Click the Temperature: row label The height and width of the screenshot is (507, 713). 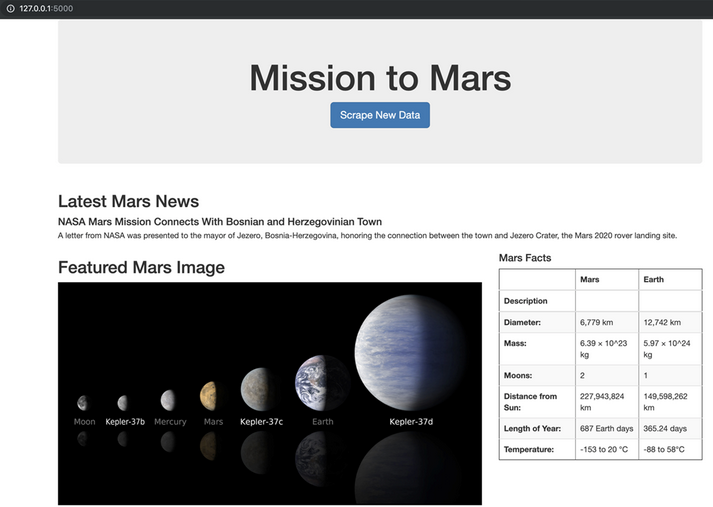tap(537, 449)
